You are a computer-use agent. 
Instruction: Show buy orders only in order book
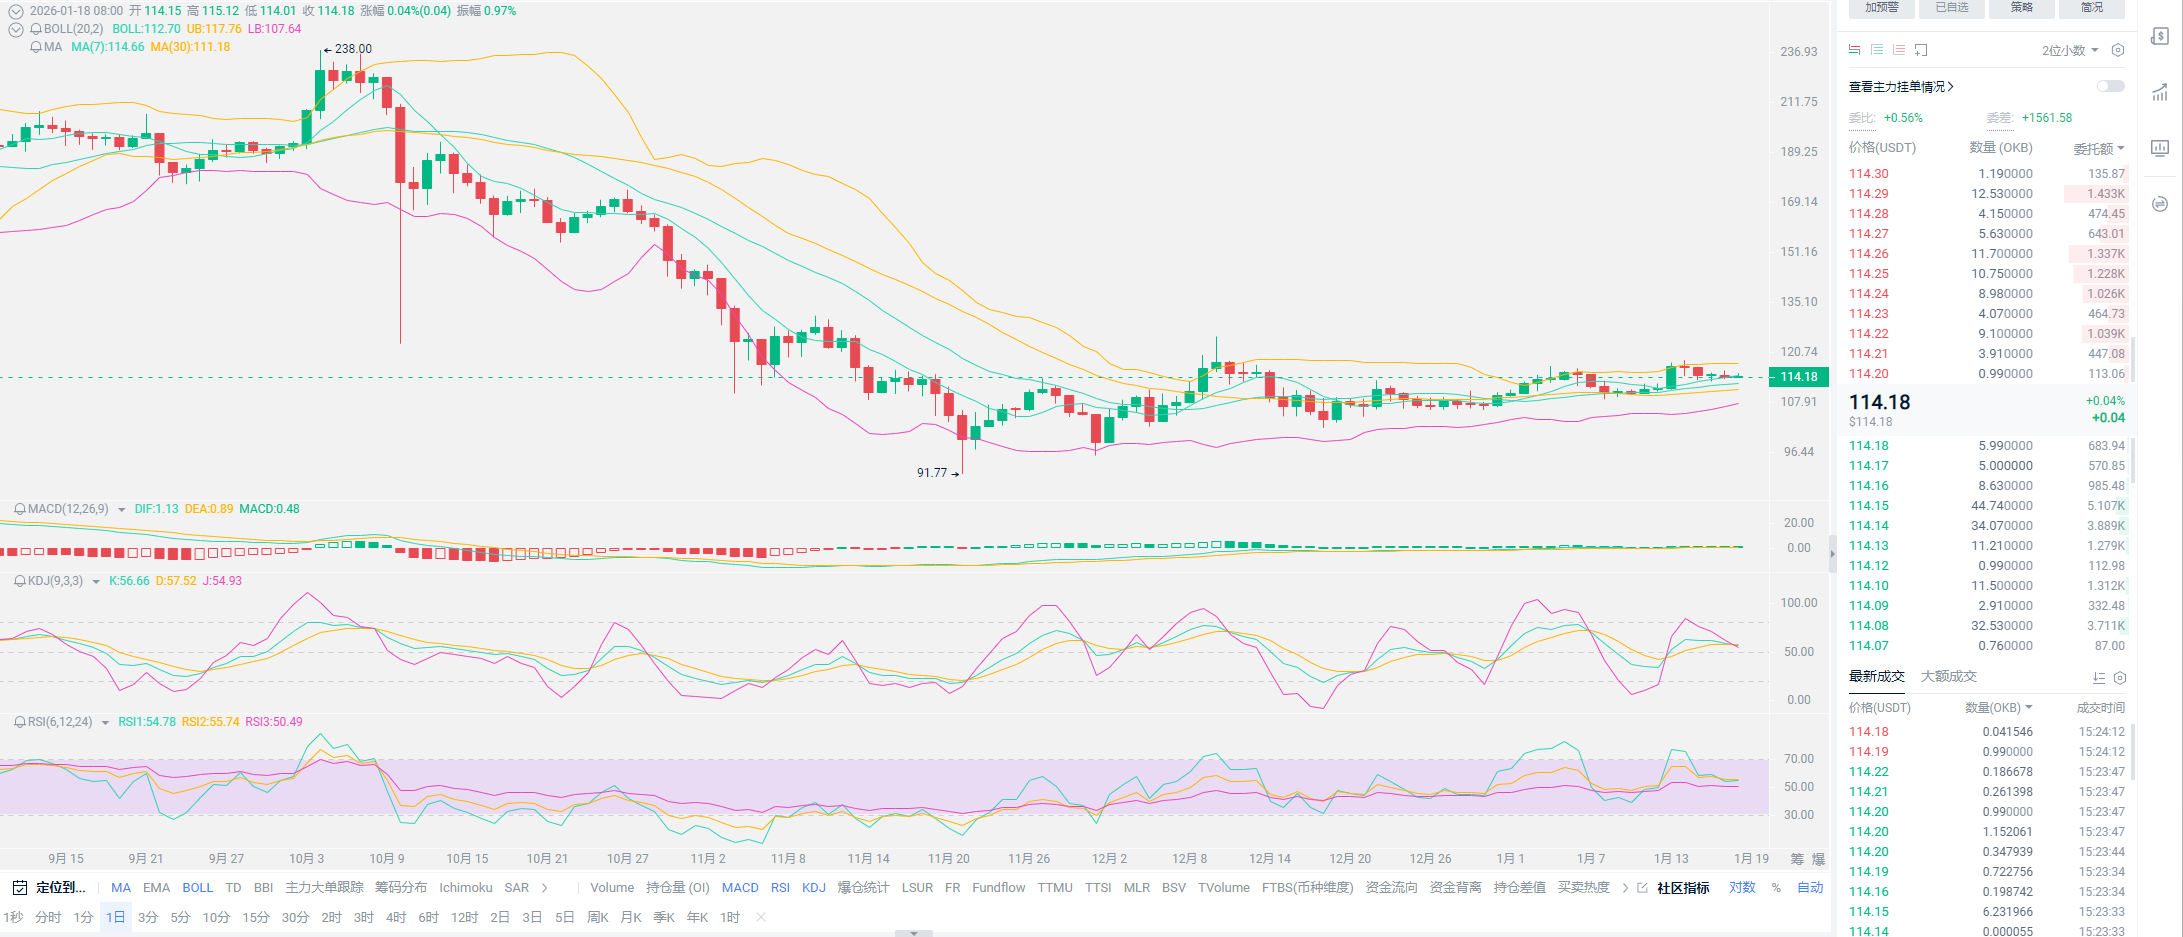coord(1877,50)
